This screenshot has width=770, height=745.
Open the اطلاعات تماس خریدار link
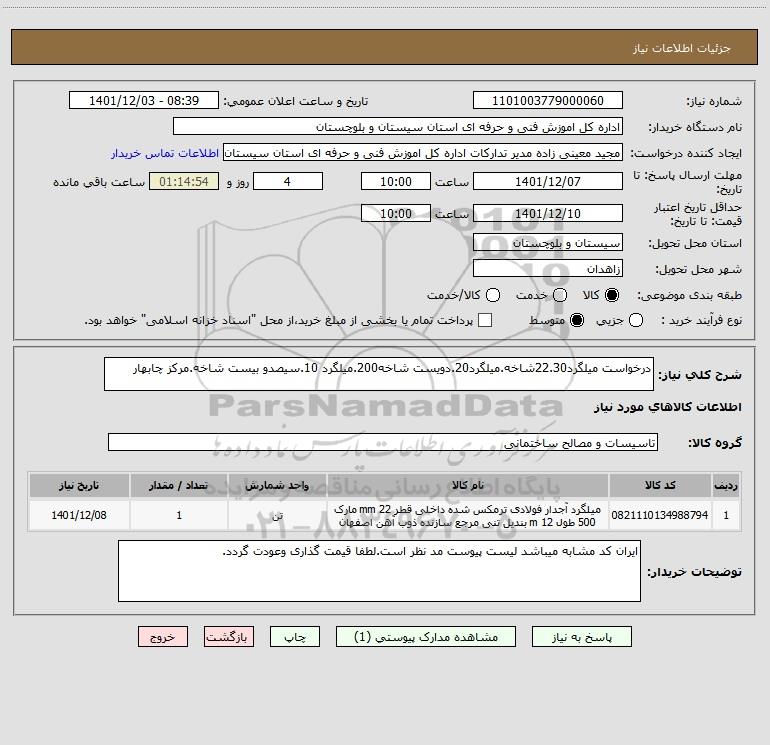[165, 153]
